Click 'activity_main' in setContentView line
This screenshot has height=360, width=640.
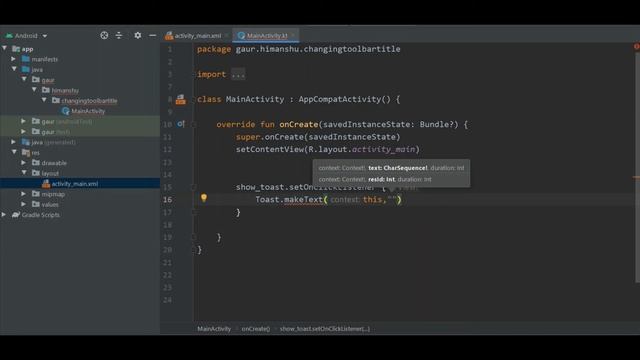tap(383, 149)
